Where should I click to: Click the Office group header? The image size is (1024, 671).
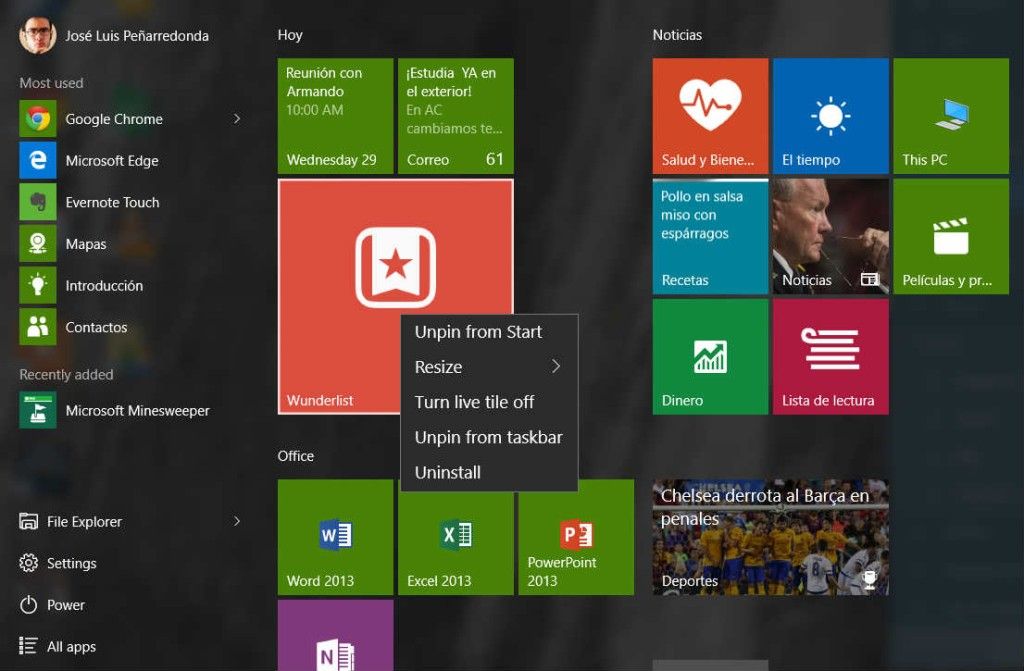coord(296,456)
